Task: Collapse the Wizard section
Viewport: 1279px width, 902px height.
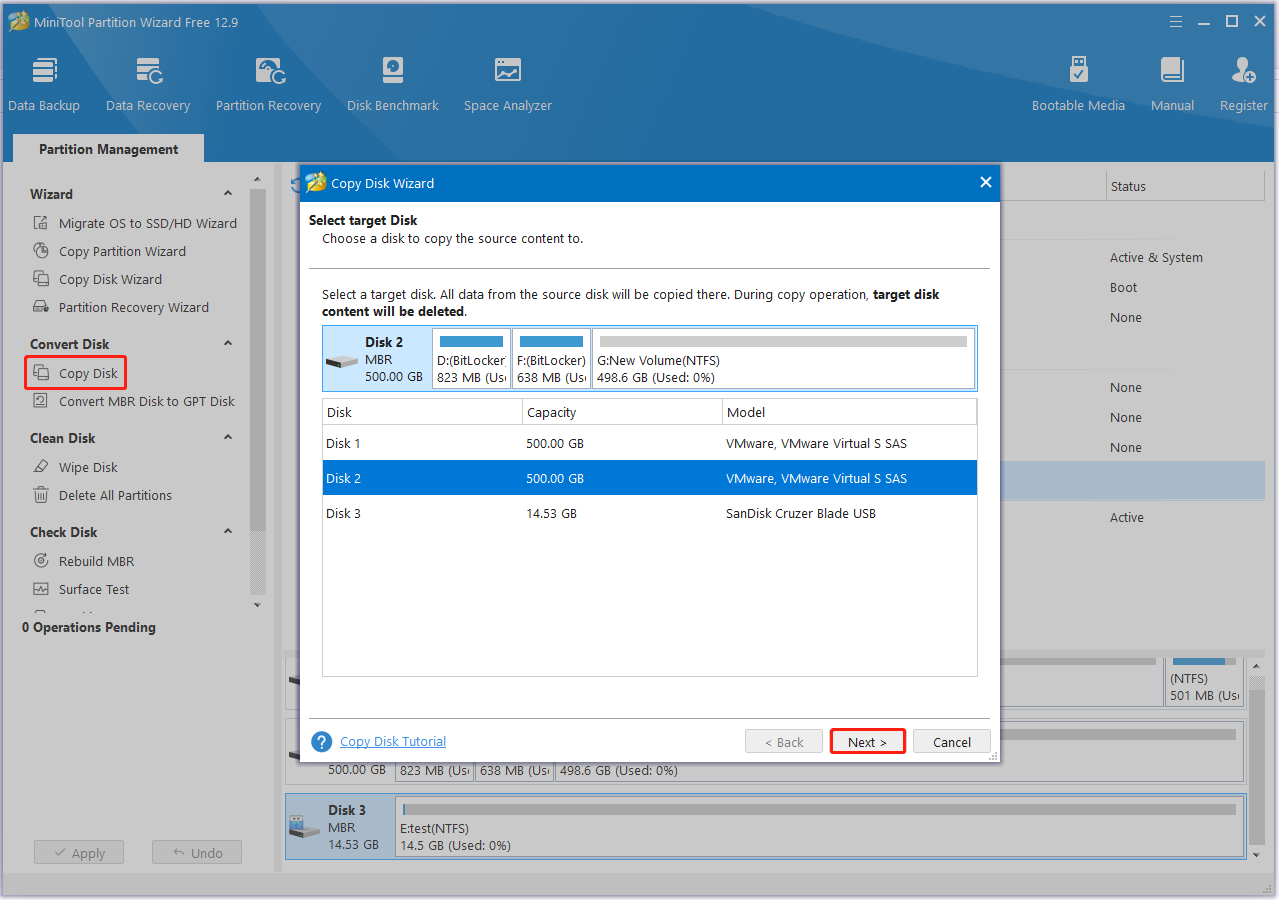Action: coord(228,194)
